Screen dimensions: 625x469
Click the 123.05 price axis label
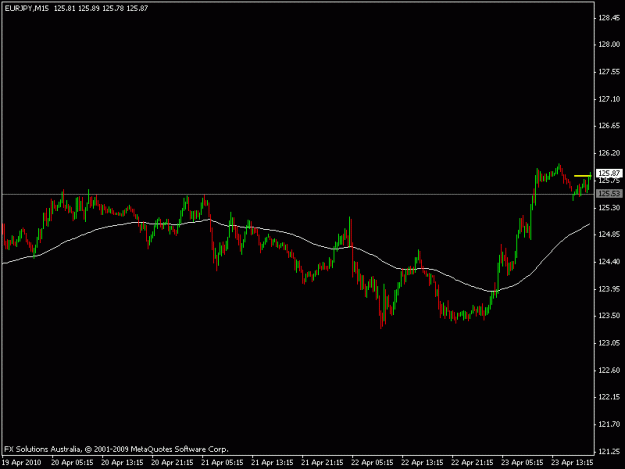(609, 343)
